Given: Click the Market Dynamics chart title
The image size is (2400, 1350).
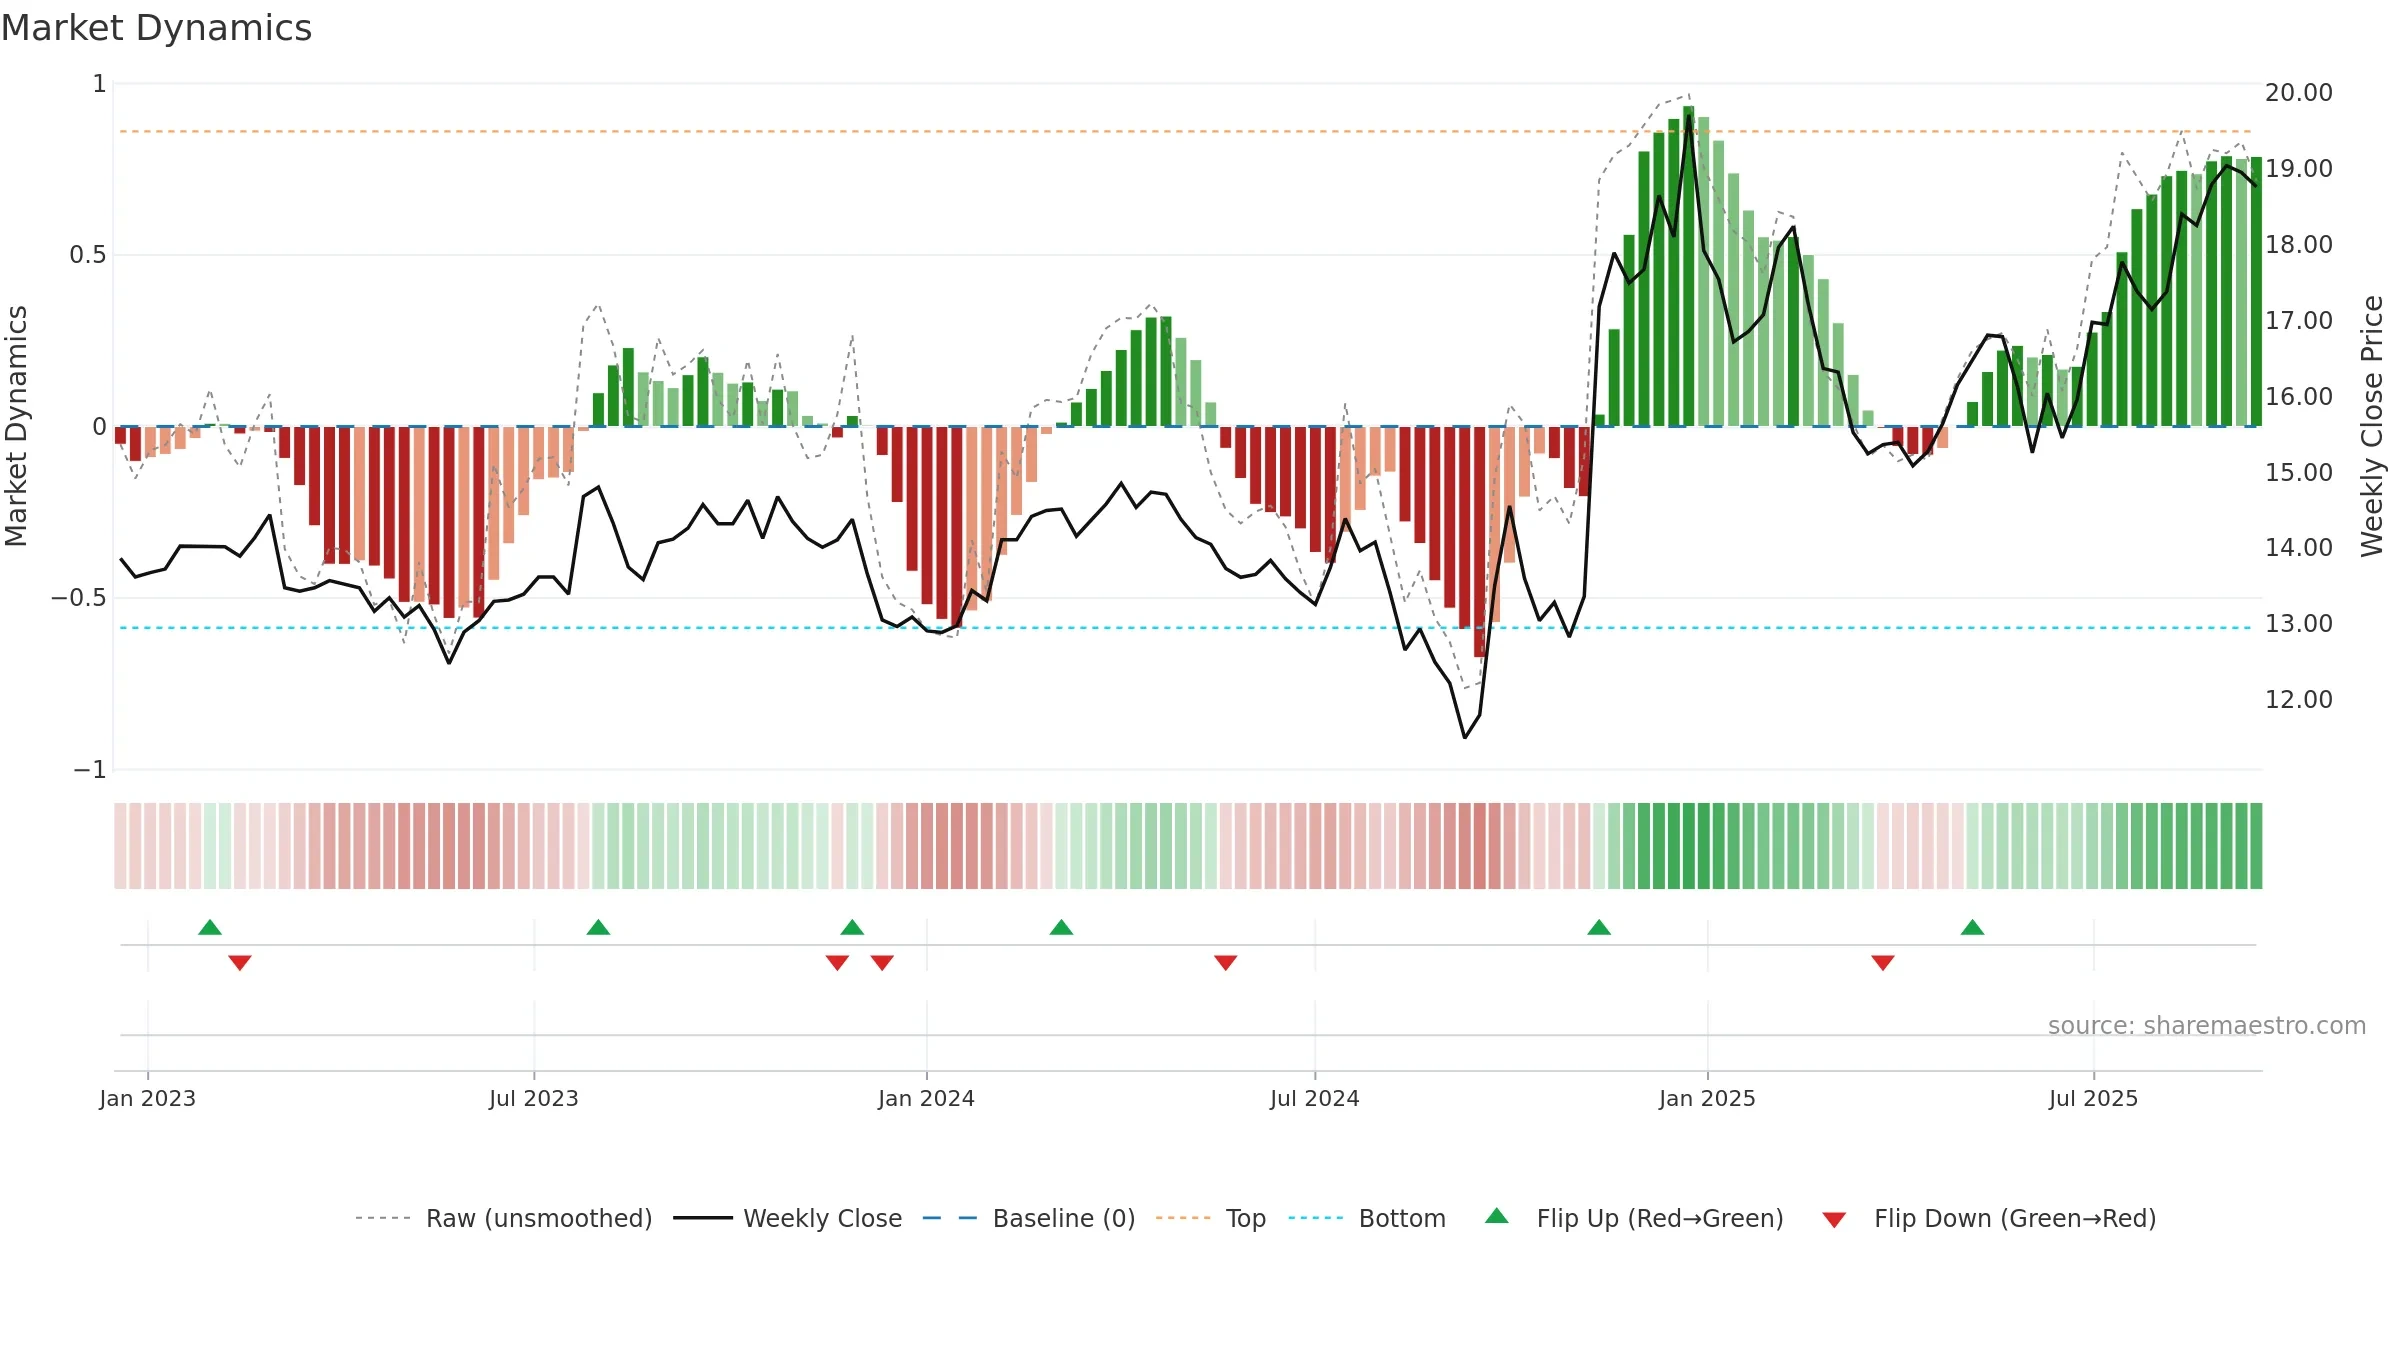Looking at the screenshot, I should click(157, 28).
